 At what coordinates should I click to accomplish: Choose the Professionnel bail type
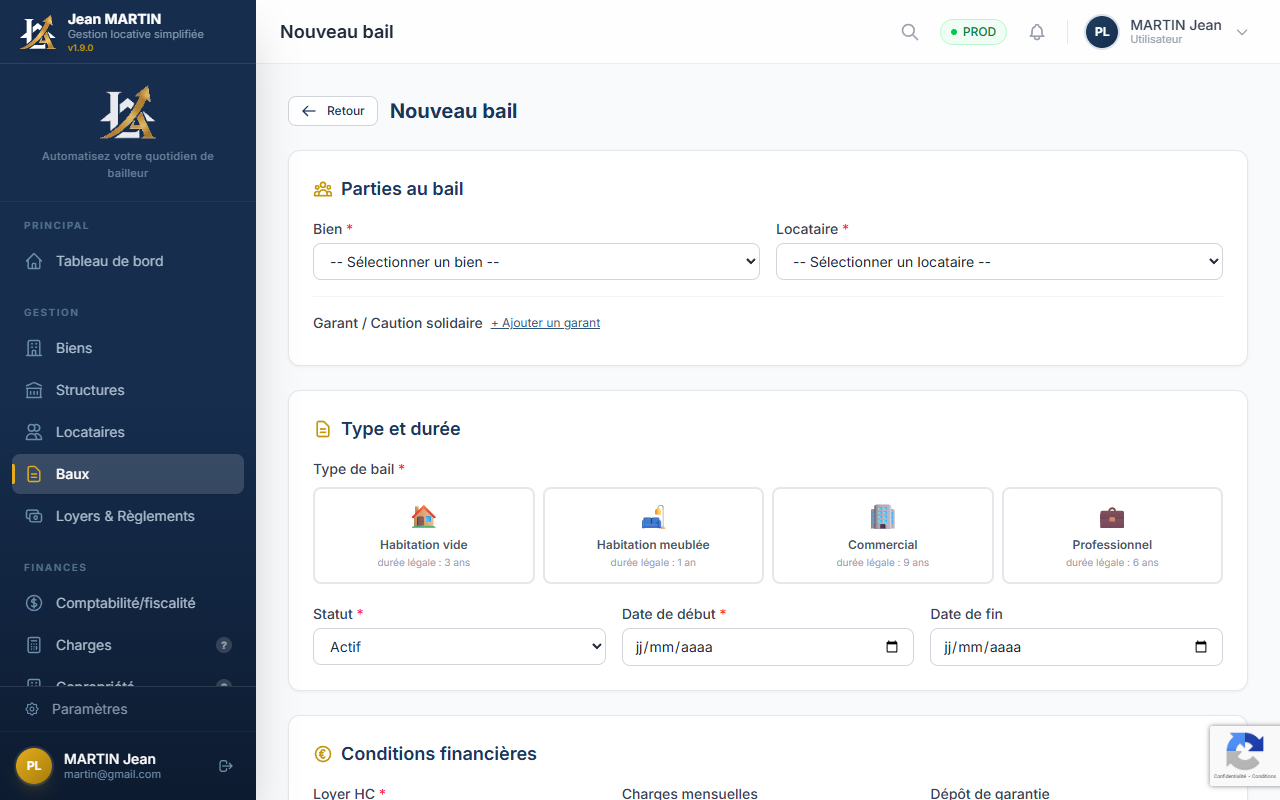(1112, 535)
